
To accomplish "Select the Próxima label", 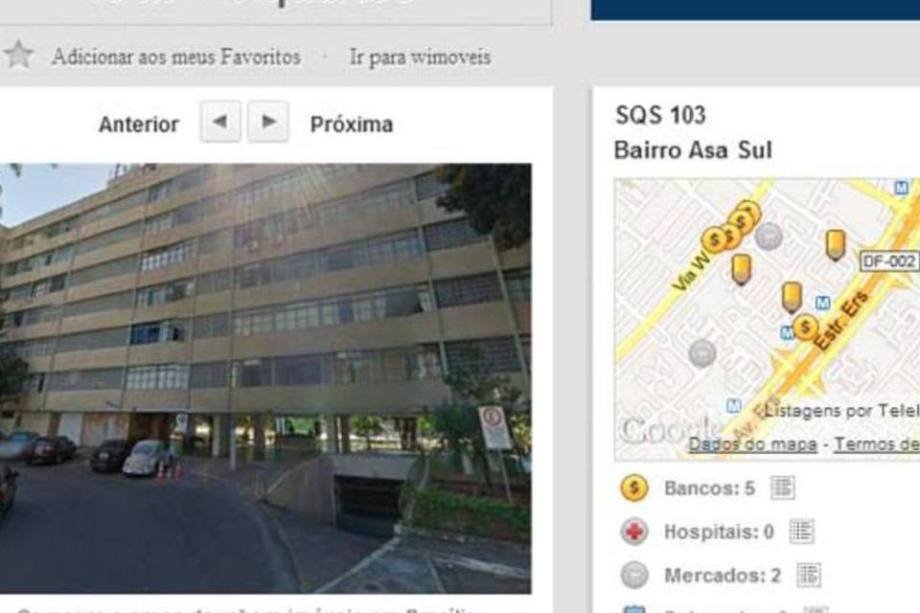I will pyautogui.click(x=351, y=124).
